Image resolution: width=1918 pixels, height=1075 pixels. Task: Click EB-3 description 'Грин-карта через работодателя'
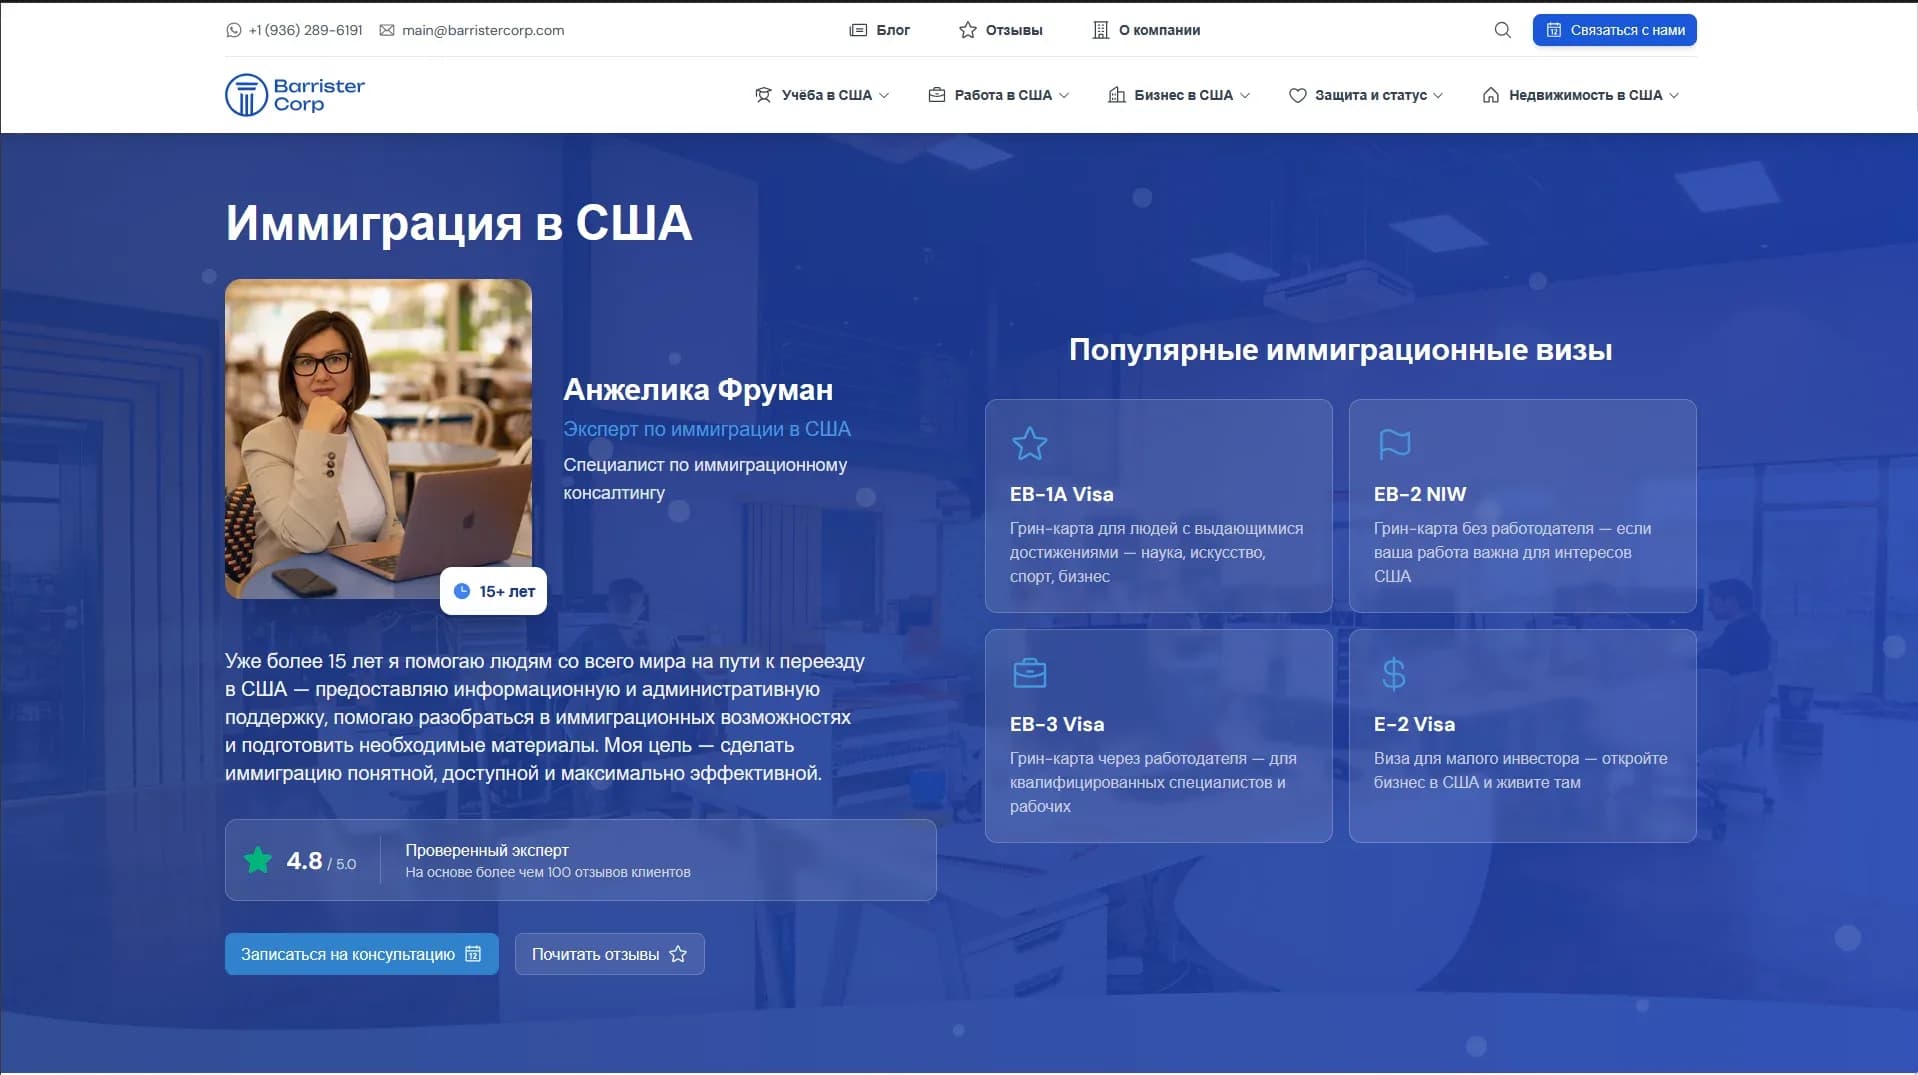(1153, 782)
